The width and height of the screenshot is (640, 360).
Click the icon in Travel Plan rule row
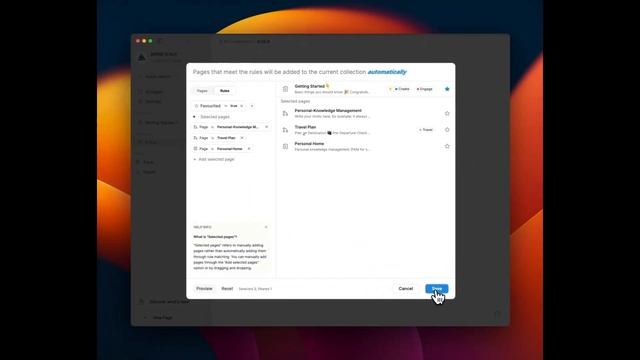tap(196, 138)
